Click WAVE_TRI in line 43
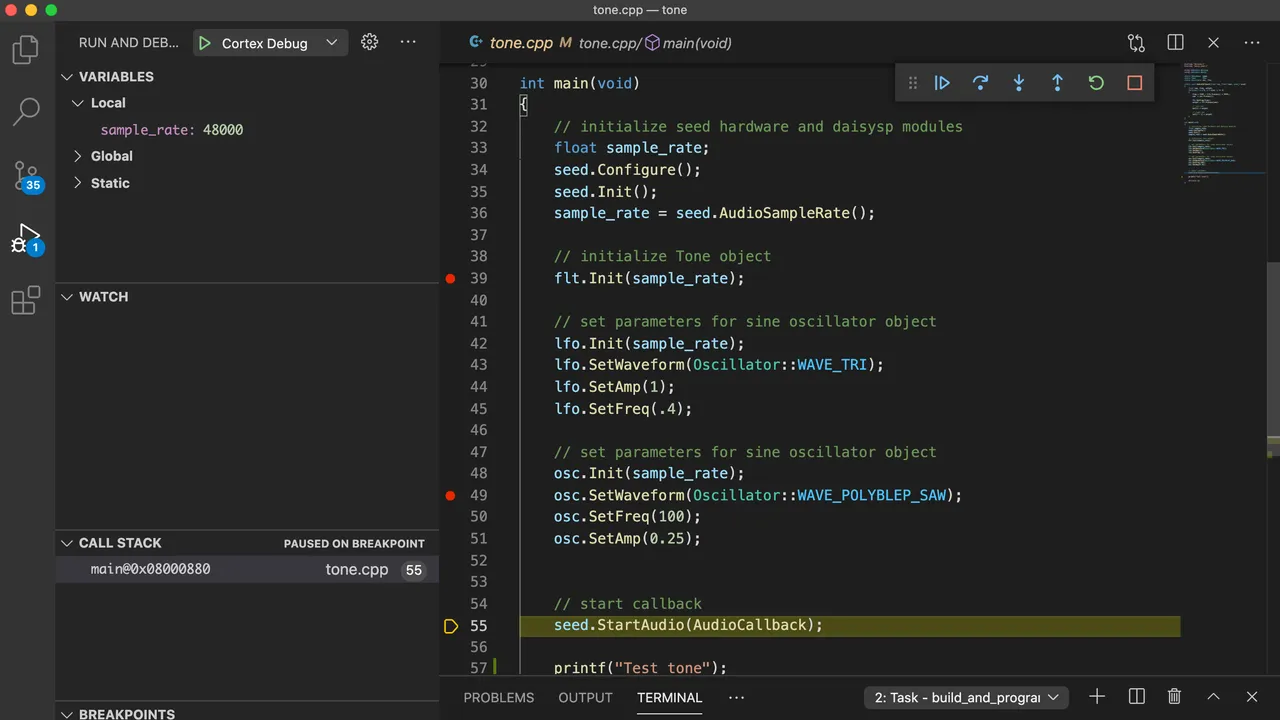 [832, 365]
